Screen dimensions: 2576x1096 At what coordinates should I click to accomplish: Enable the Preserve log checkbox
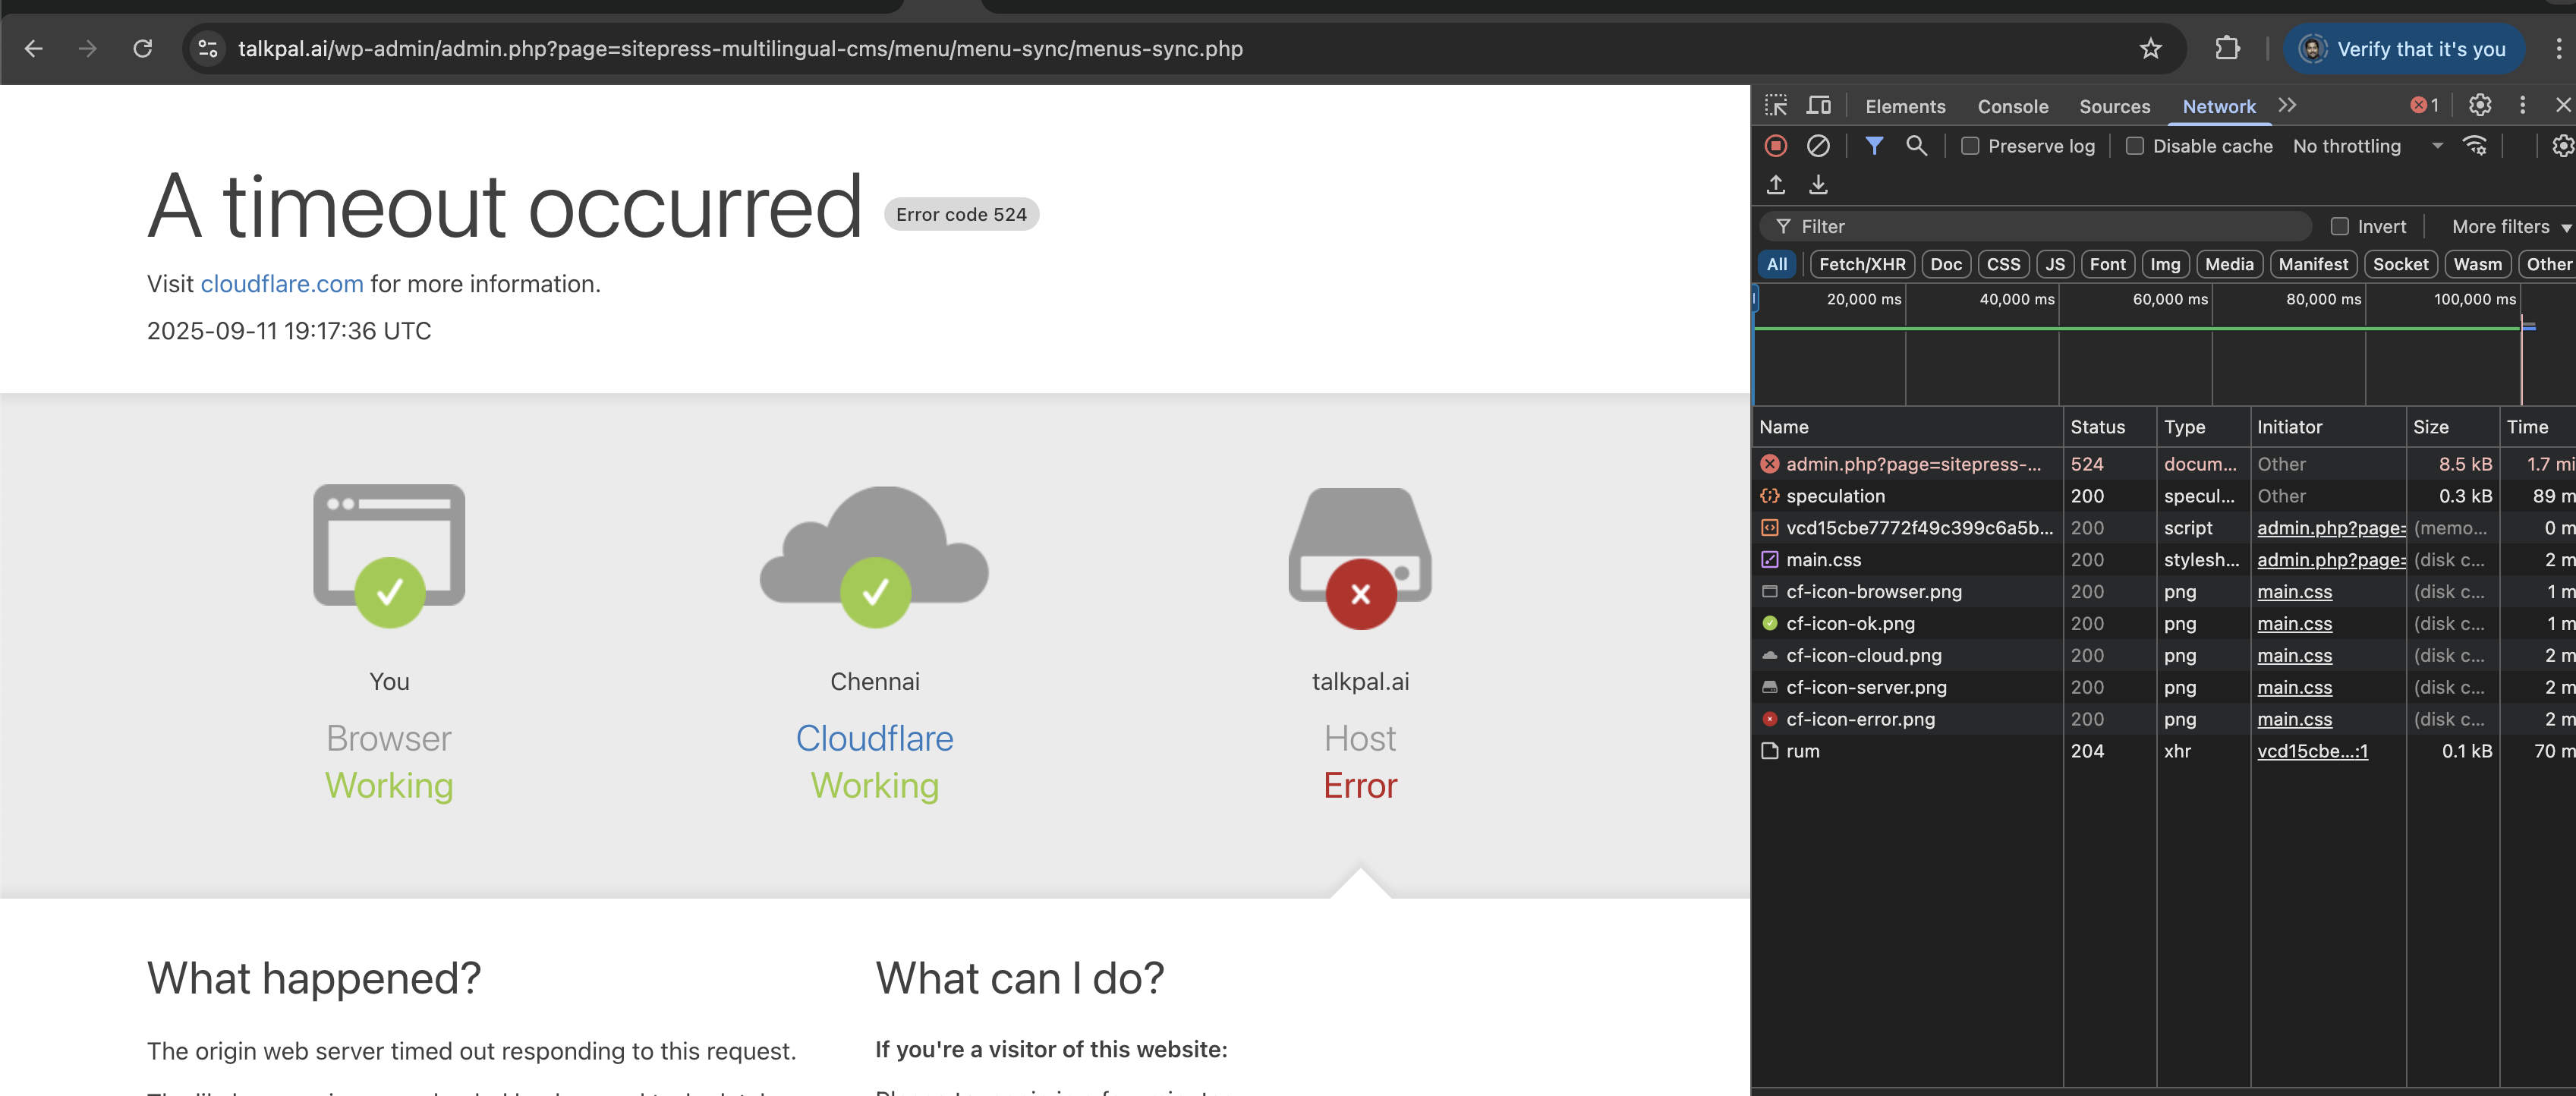tap(1970, 146)
